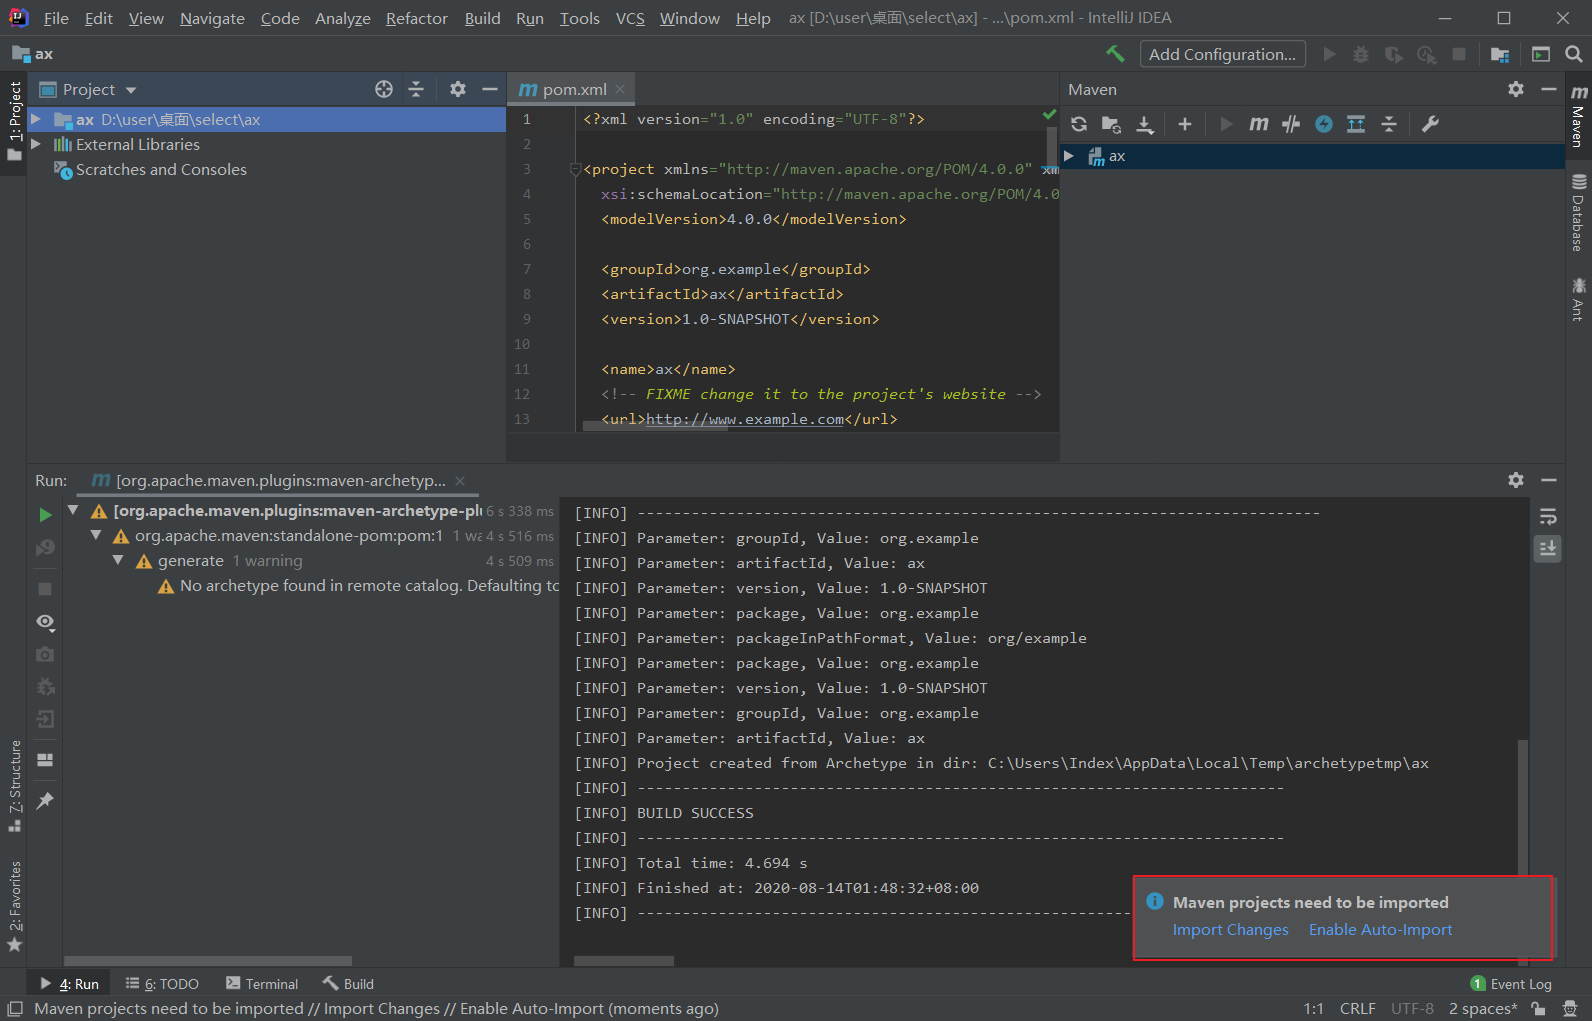Open the Build tool window tab
Image resolution: width=1592 pixels, height=1021 pixels.
[348, 984]
